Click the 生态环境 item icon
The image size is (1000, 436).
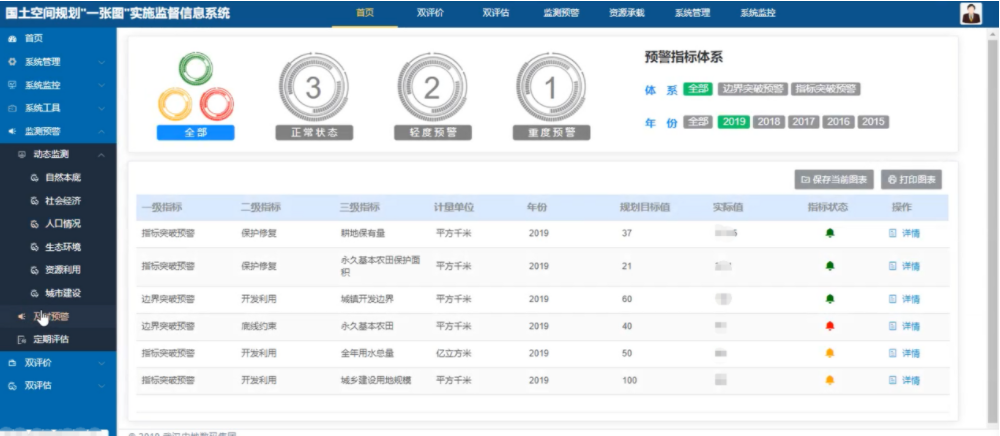(x=34, y=247)
